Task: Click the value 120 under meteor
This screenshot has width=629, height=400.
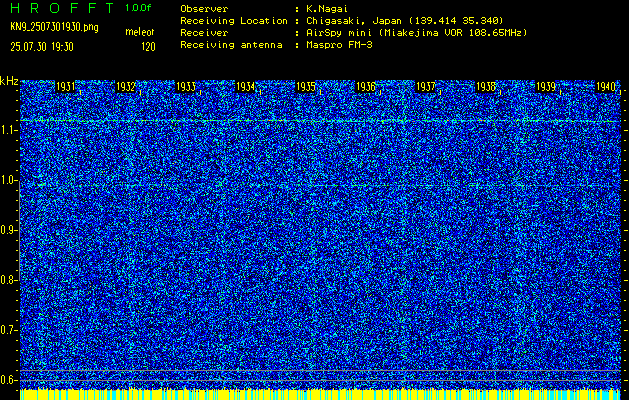Action: coord(148,47)
